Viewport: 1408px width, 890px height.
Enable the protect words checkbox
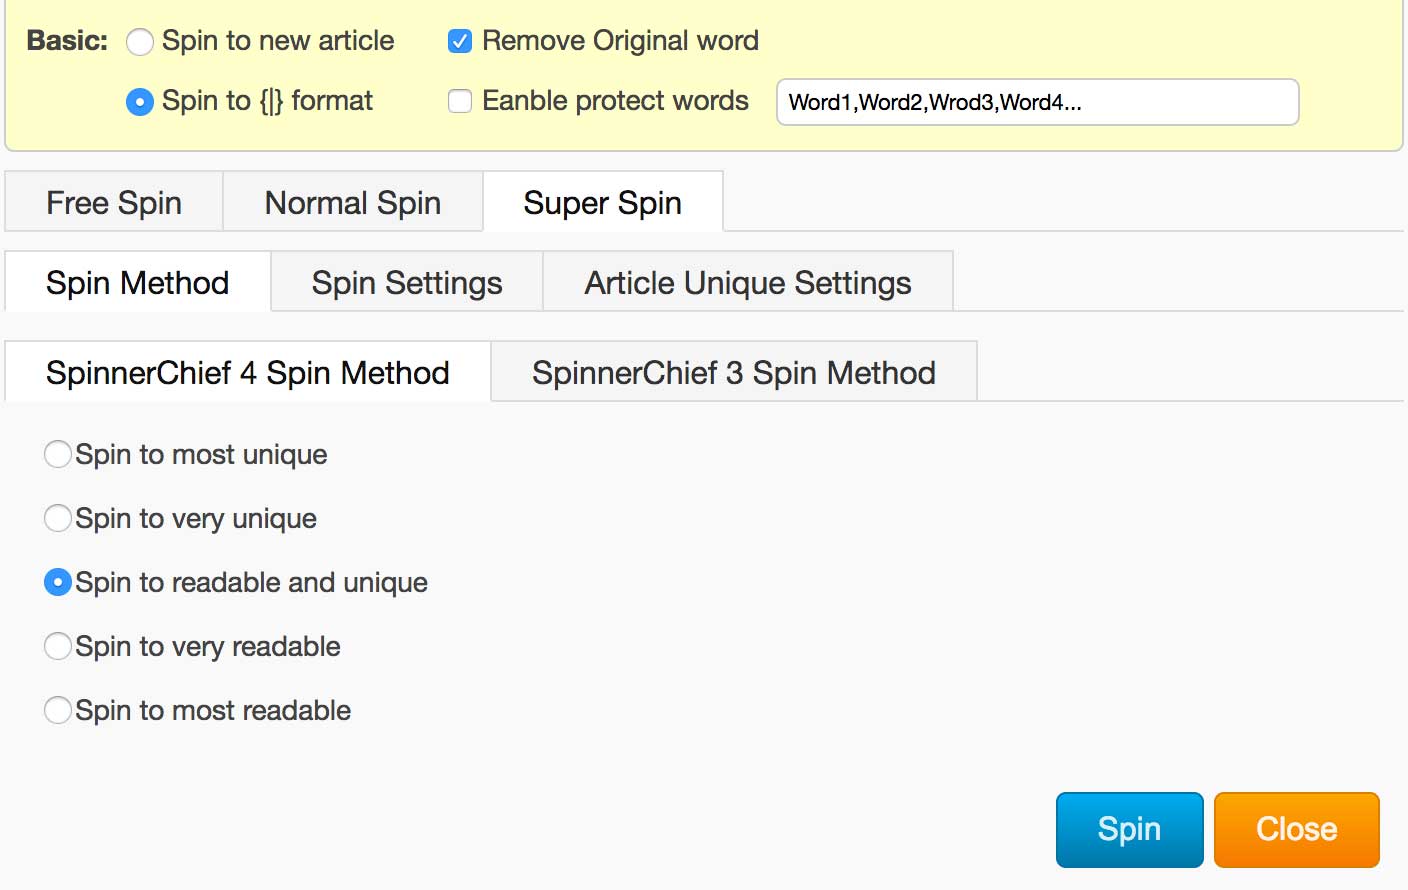pyautogui.click(x=460, y=102)
